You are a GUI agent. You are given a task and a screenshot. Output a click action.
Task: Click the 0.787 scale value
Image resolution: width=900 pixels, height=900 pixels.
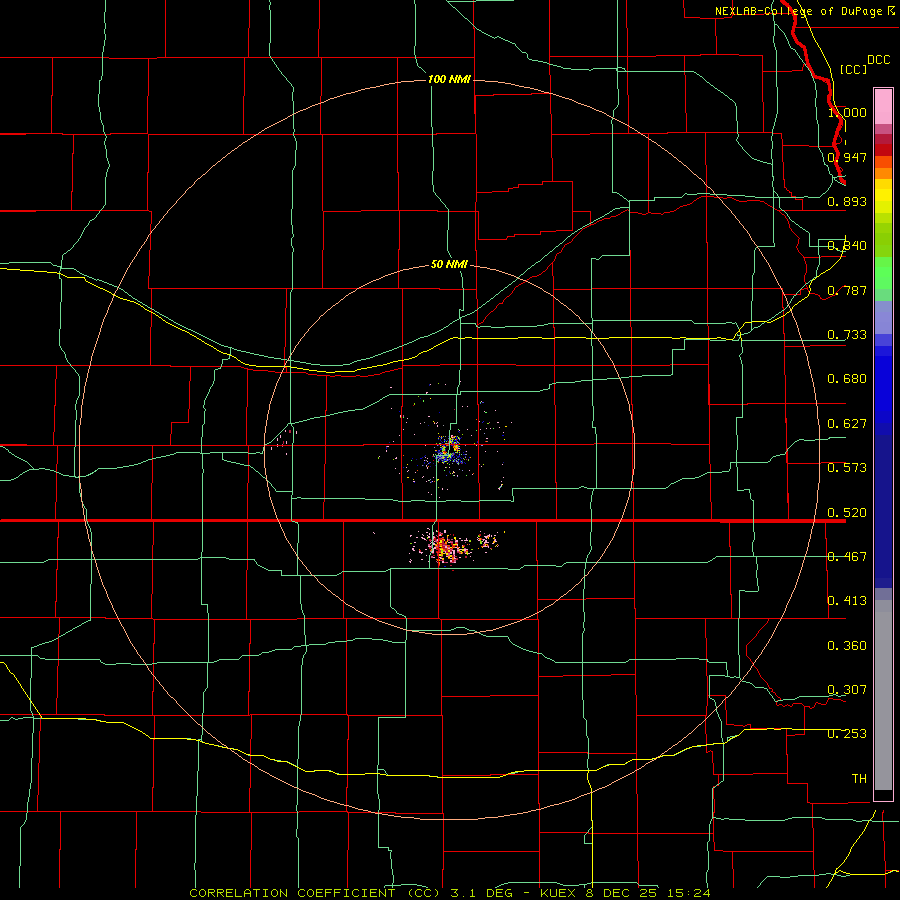[847, 290]
